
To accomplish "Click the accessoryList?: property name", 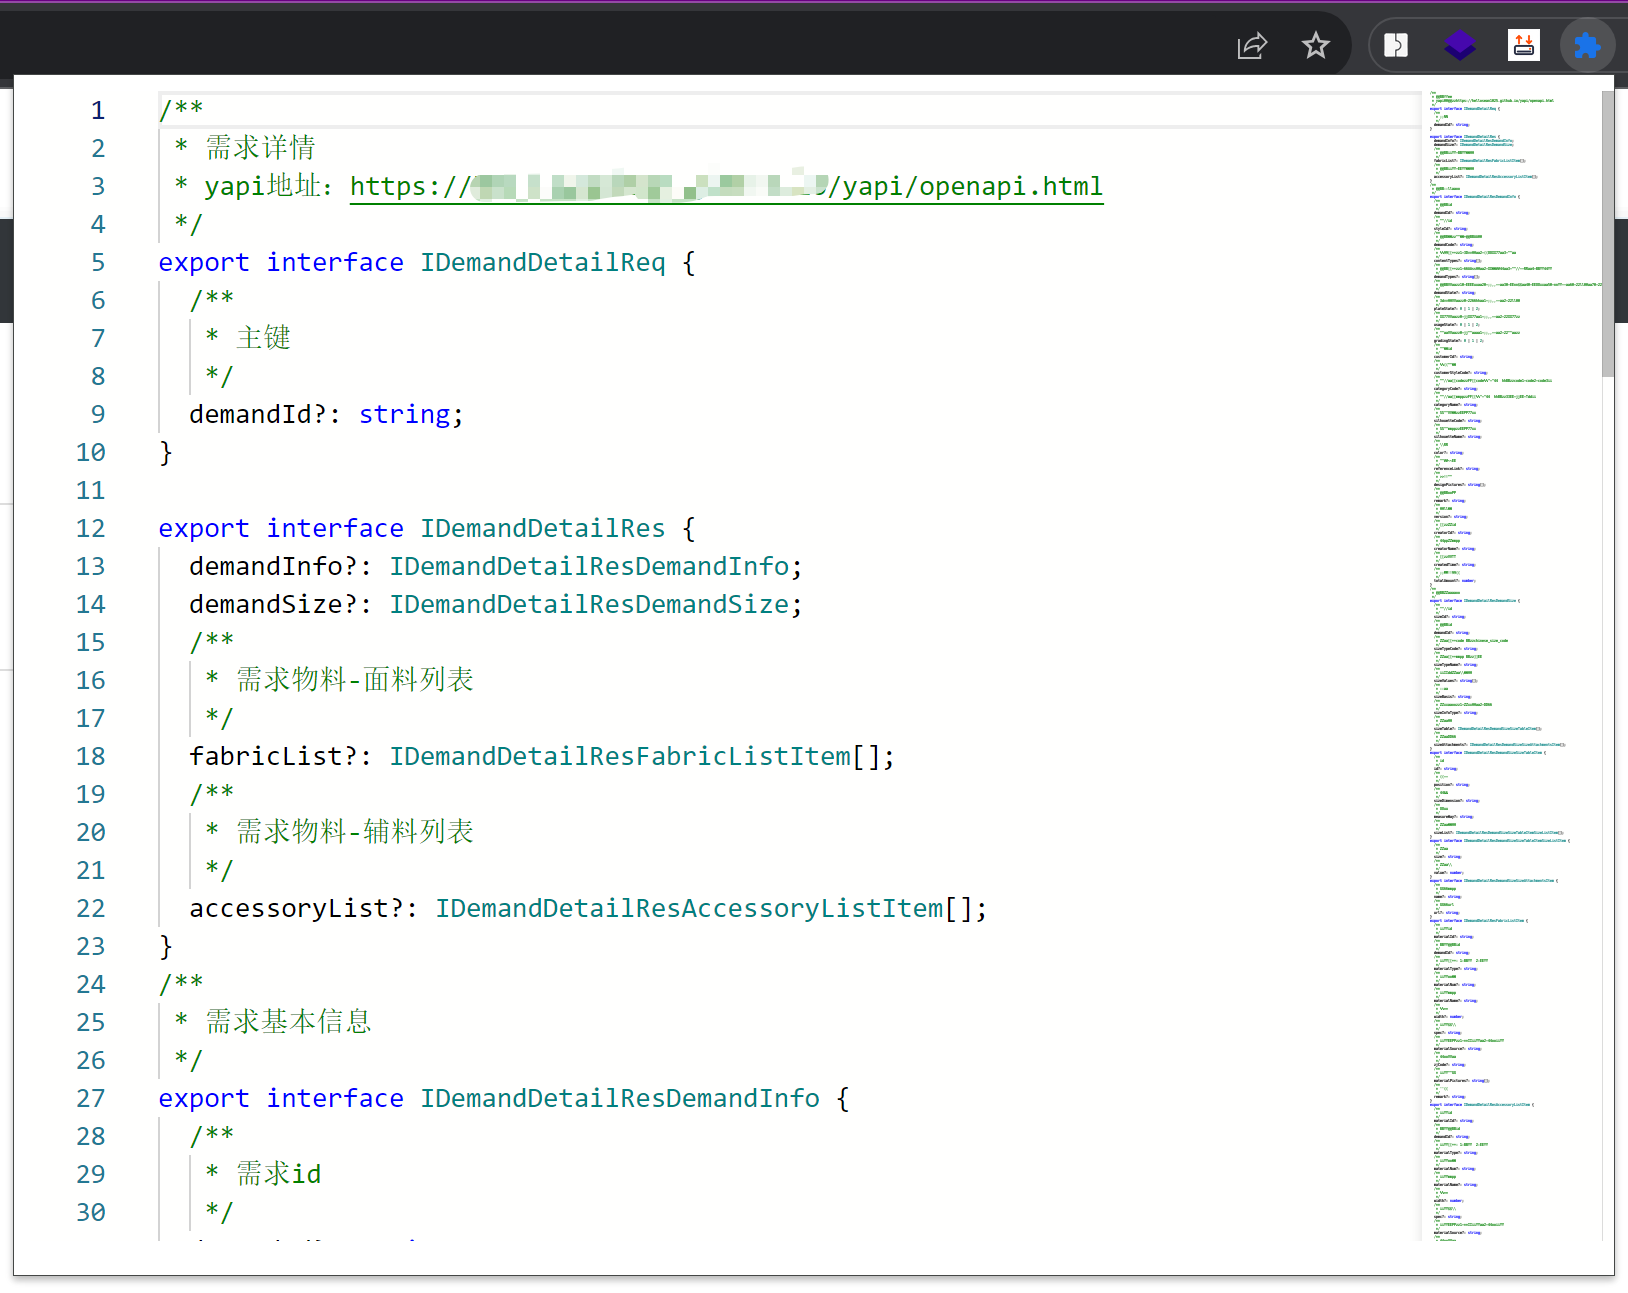I will [304, 908].
